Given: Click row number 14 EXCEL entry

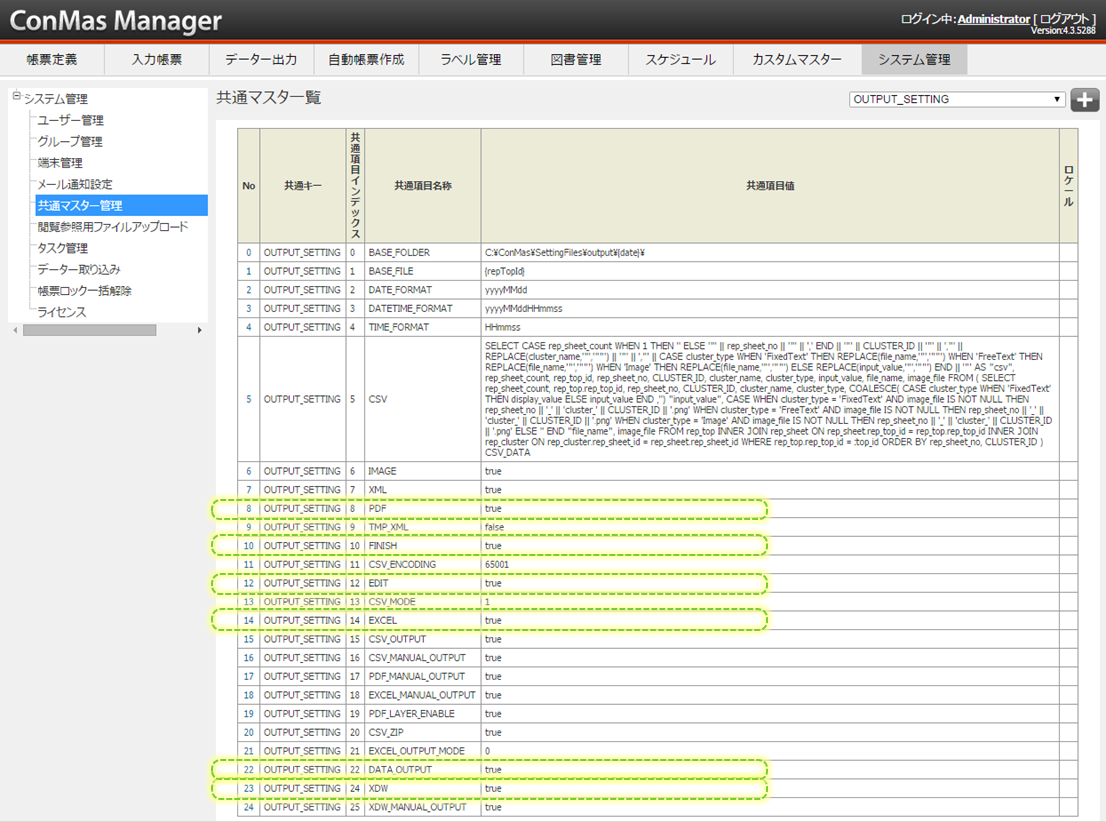Looking at the screenshot, I should 249,620.
